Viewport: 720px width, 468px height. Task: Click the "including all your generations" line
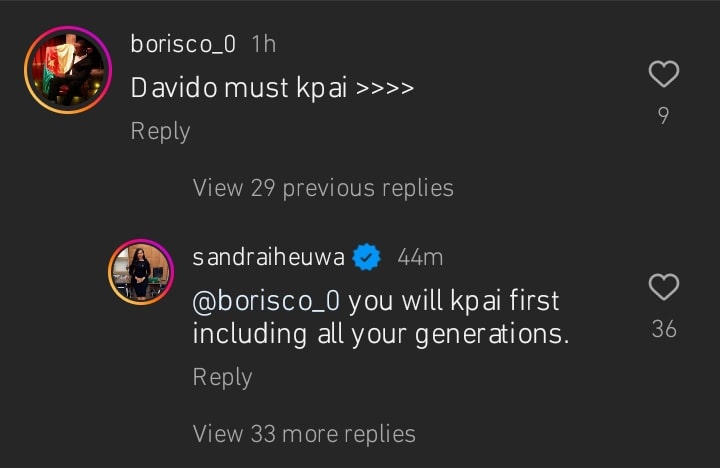pos(380,334)
